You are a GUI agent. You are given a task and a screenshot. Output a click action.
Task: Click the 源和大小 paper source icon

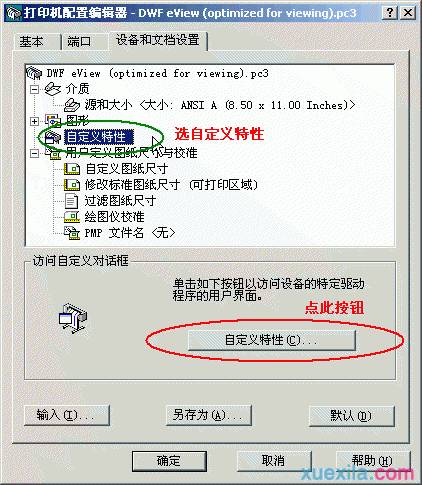72,105
